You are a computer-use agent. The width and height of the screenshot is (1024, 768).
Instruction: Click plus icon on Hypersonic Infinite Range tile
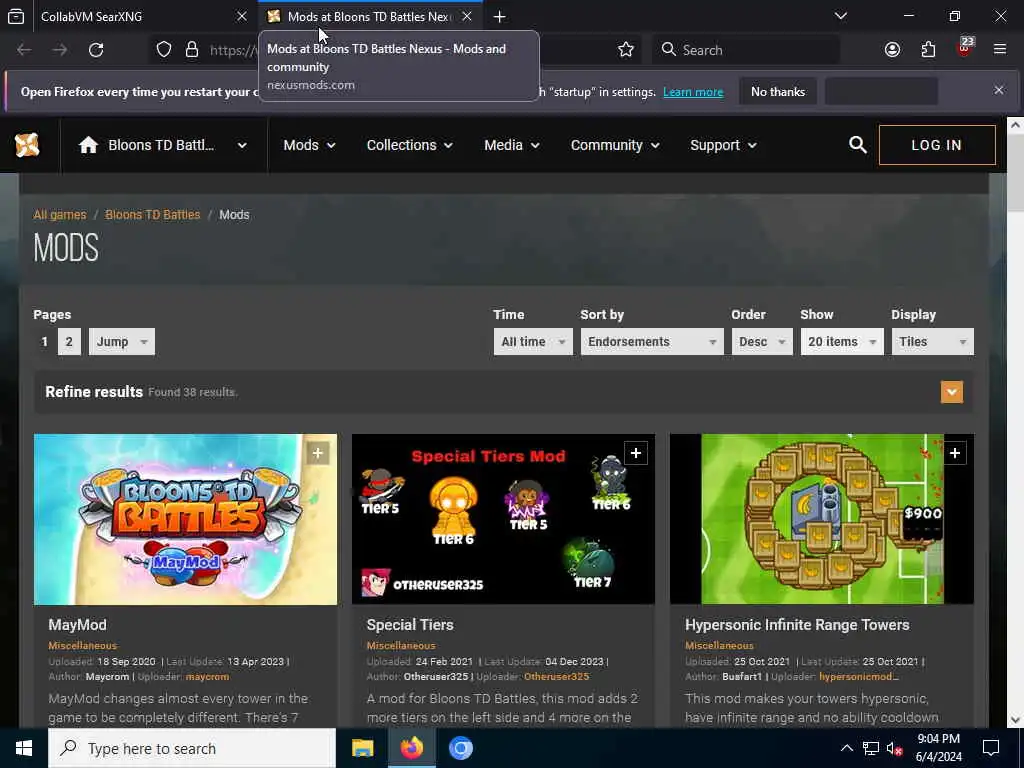tap(954, 453)
